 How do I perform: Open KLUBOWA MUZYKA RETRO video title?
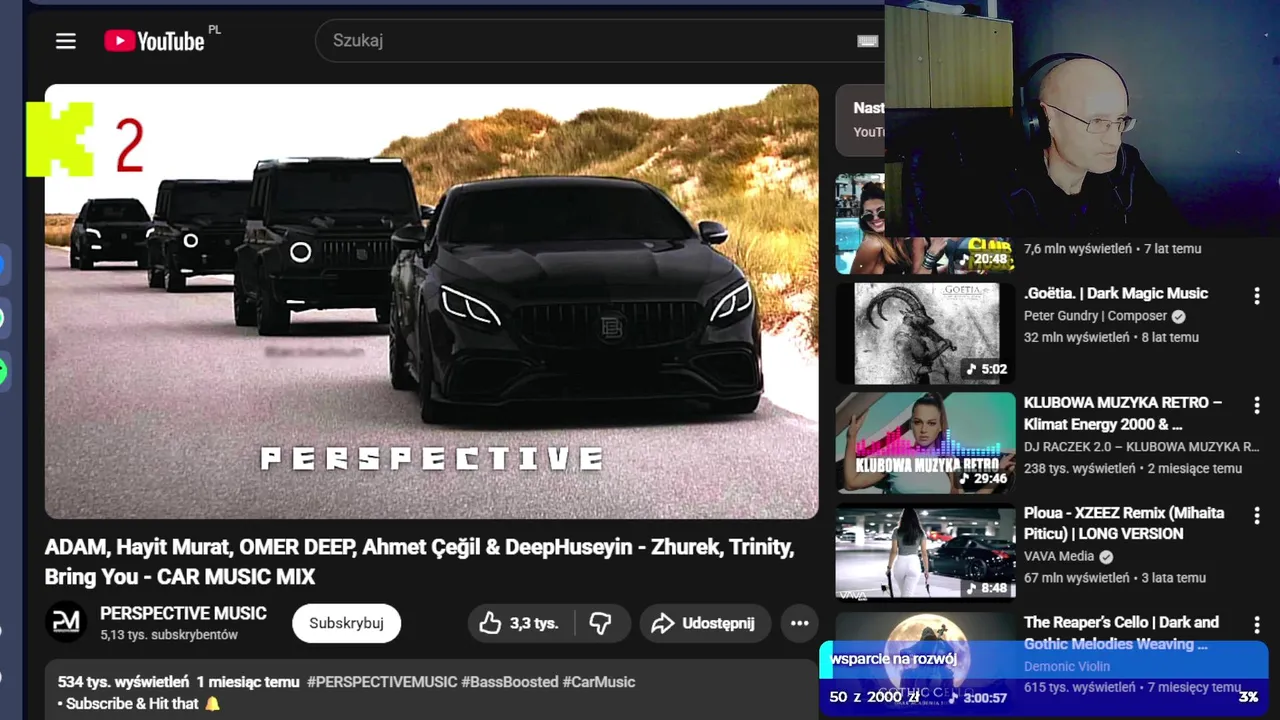(x=1123, y=413)
